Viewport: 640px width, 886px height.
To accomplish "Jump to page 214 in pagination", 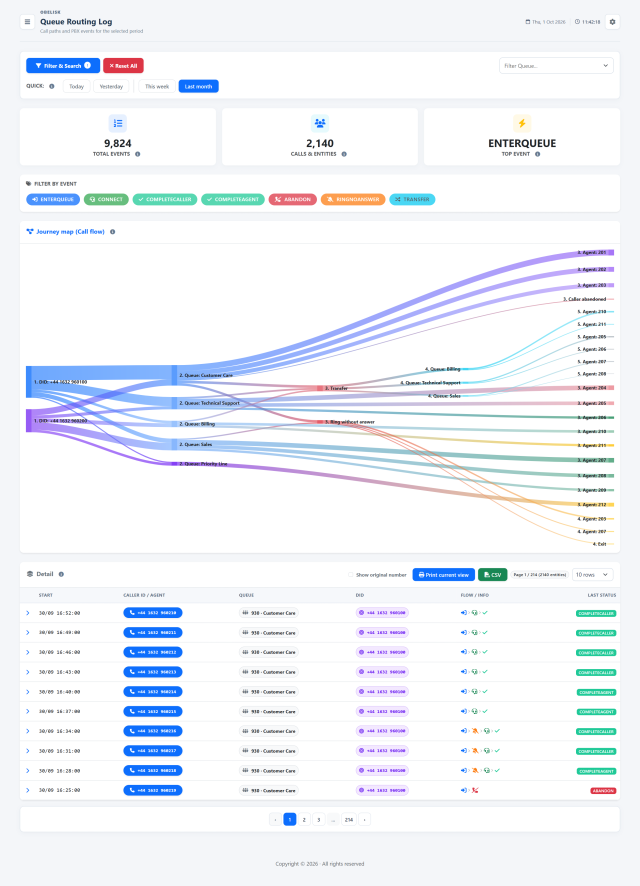I will point(349,819).
